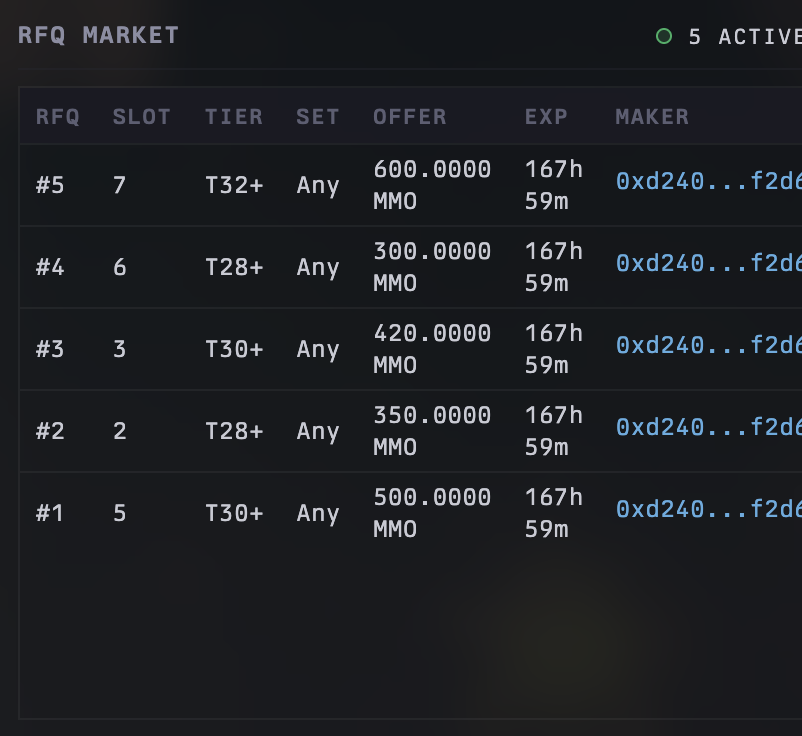Click 167h 59m expiry in RFQ #1 row

coord(554,513)
